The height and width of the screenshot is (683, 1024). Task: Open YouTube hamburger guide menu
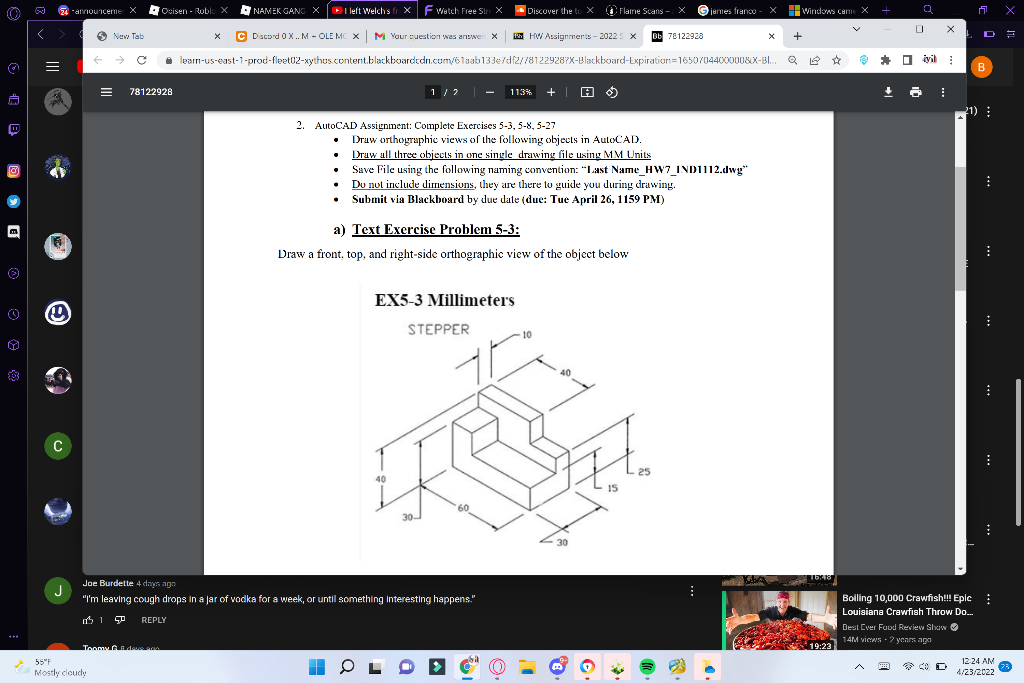(53, 67)
